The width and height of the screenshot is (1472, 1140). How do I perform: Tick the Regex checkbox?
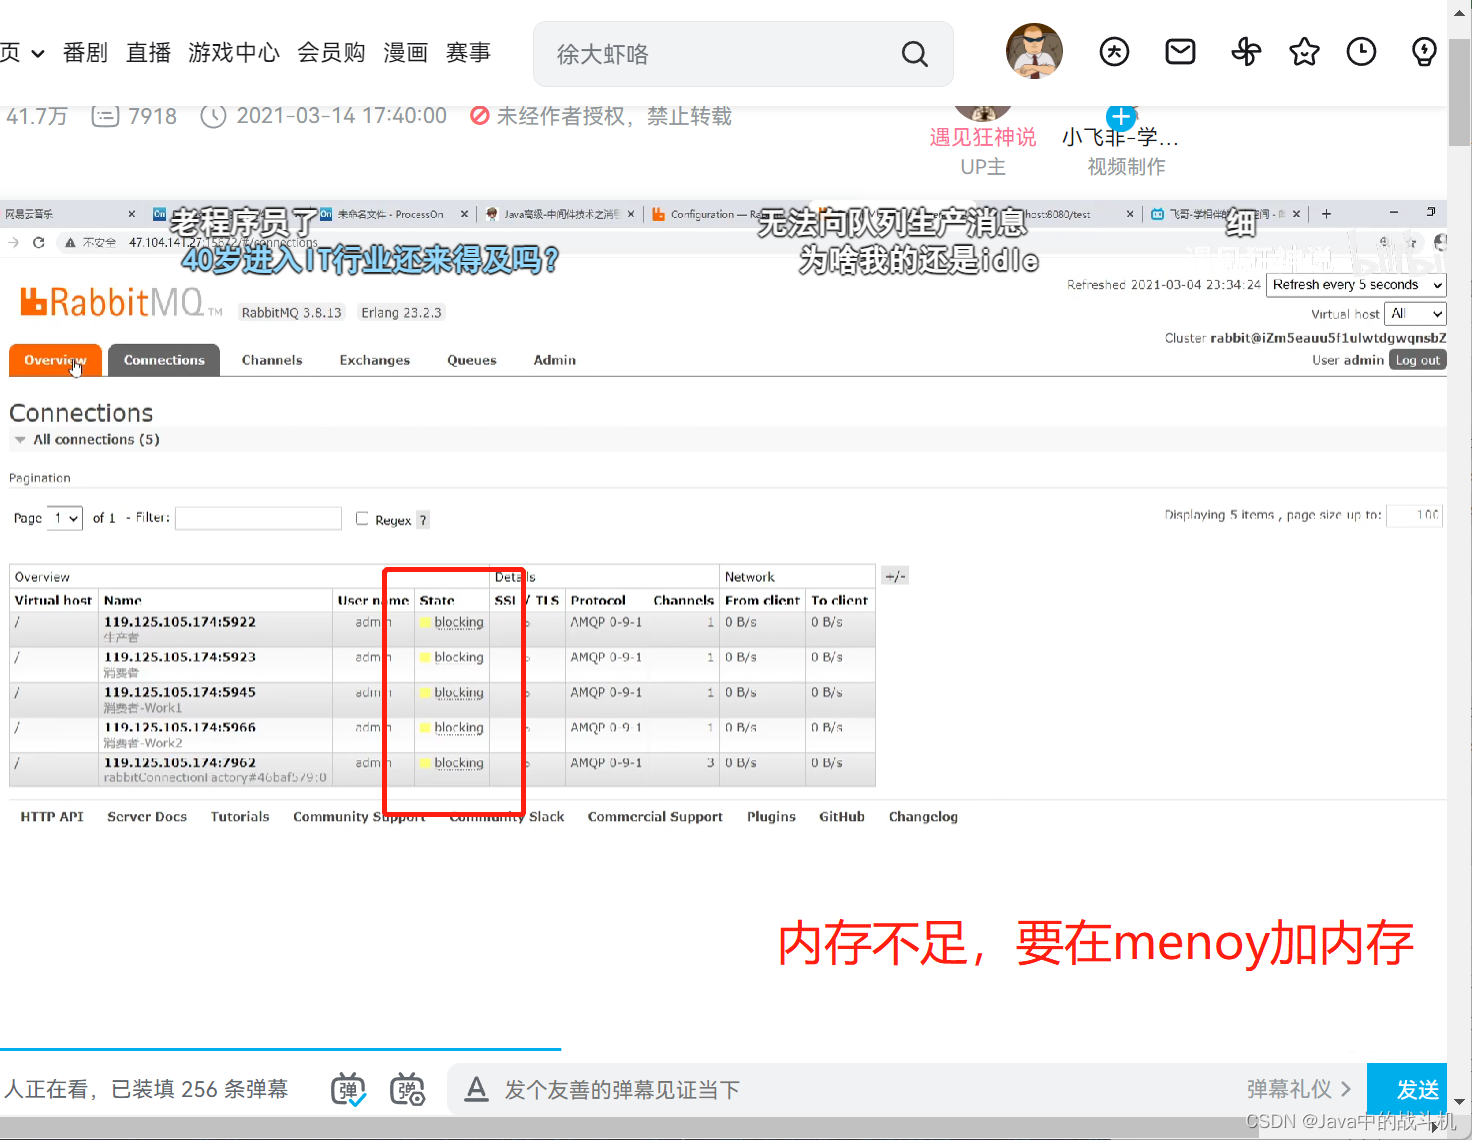[362, 518]
